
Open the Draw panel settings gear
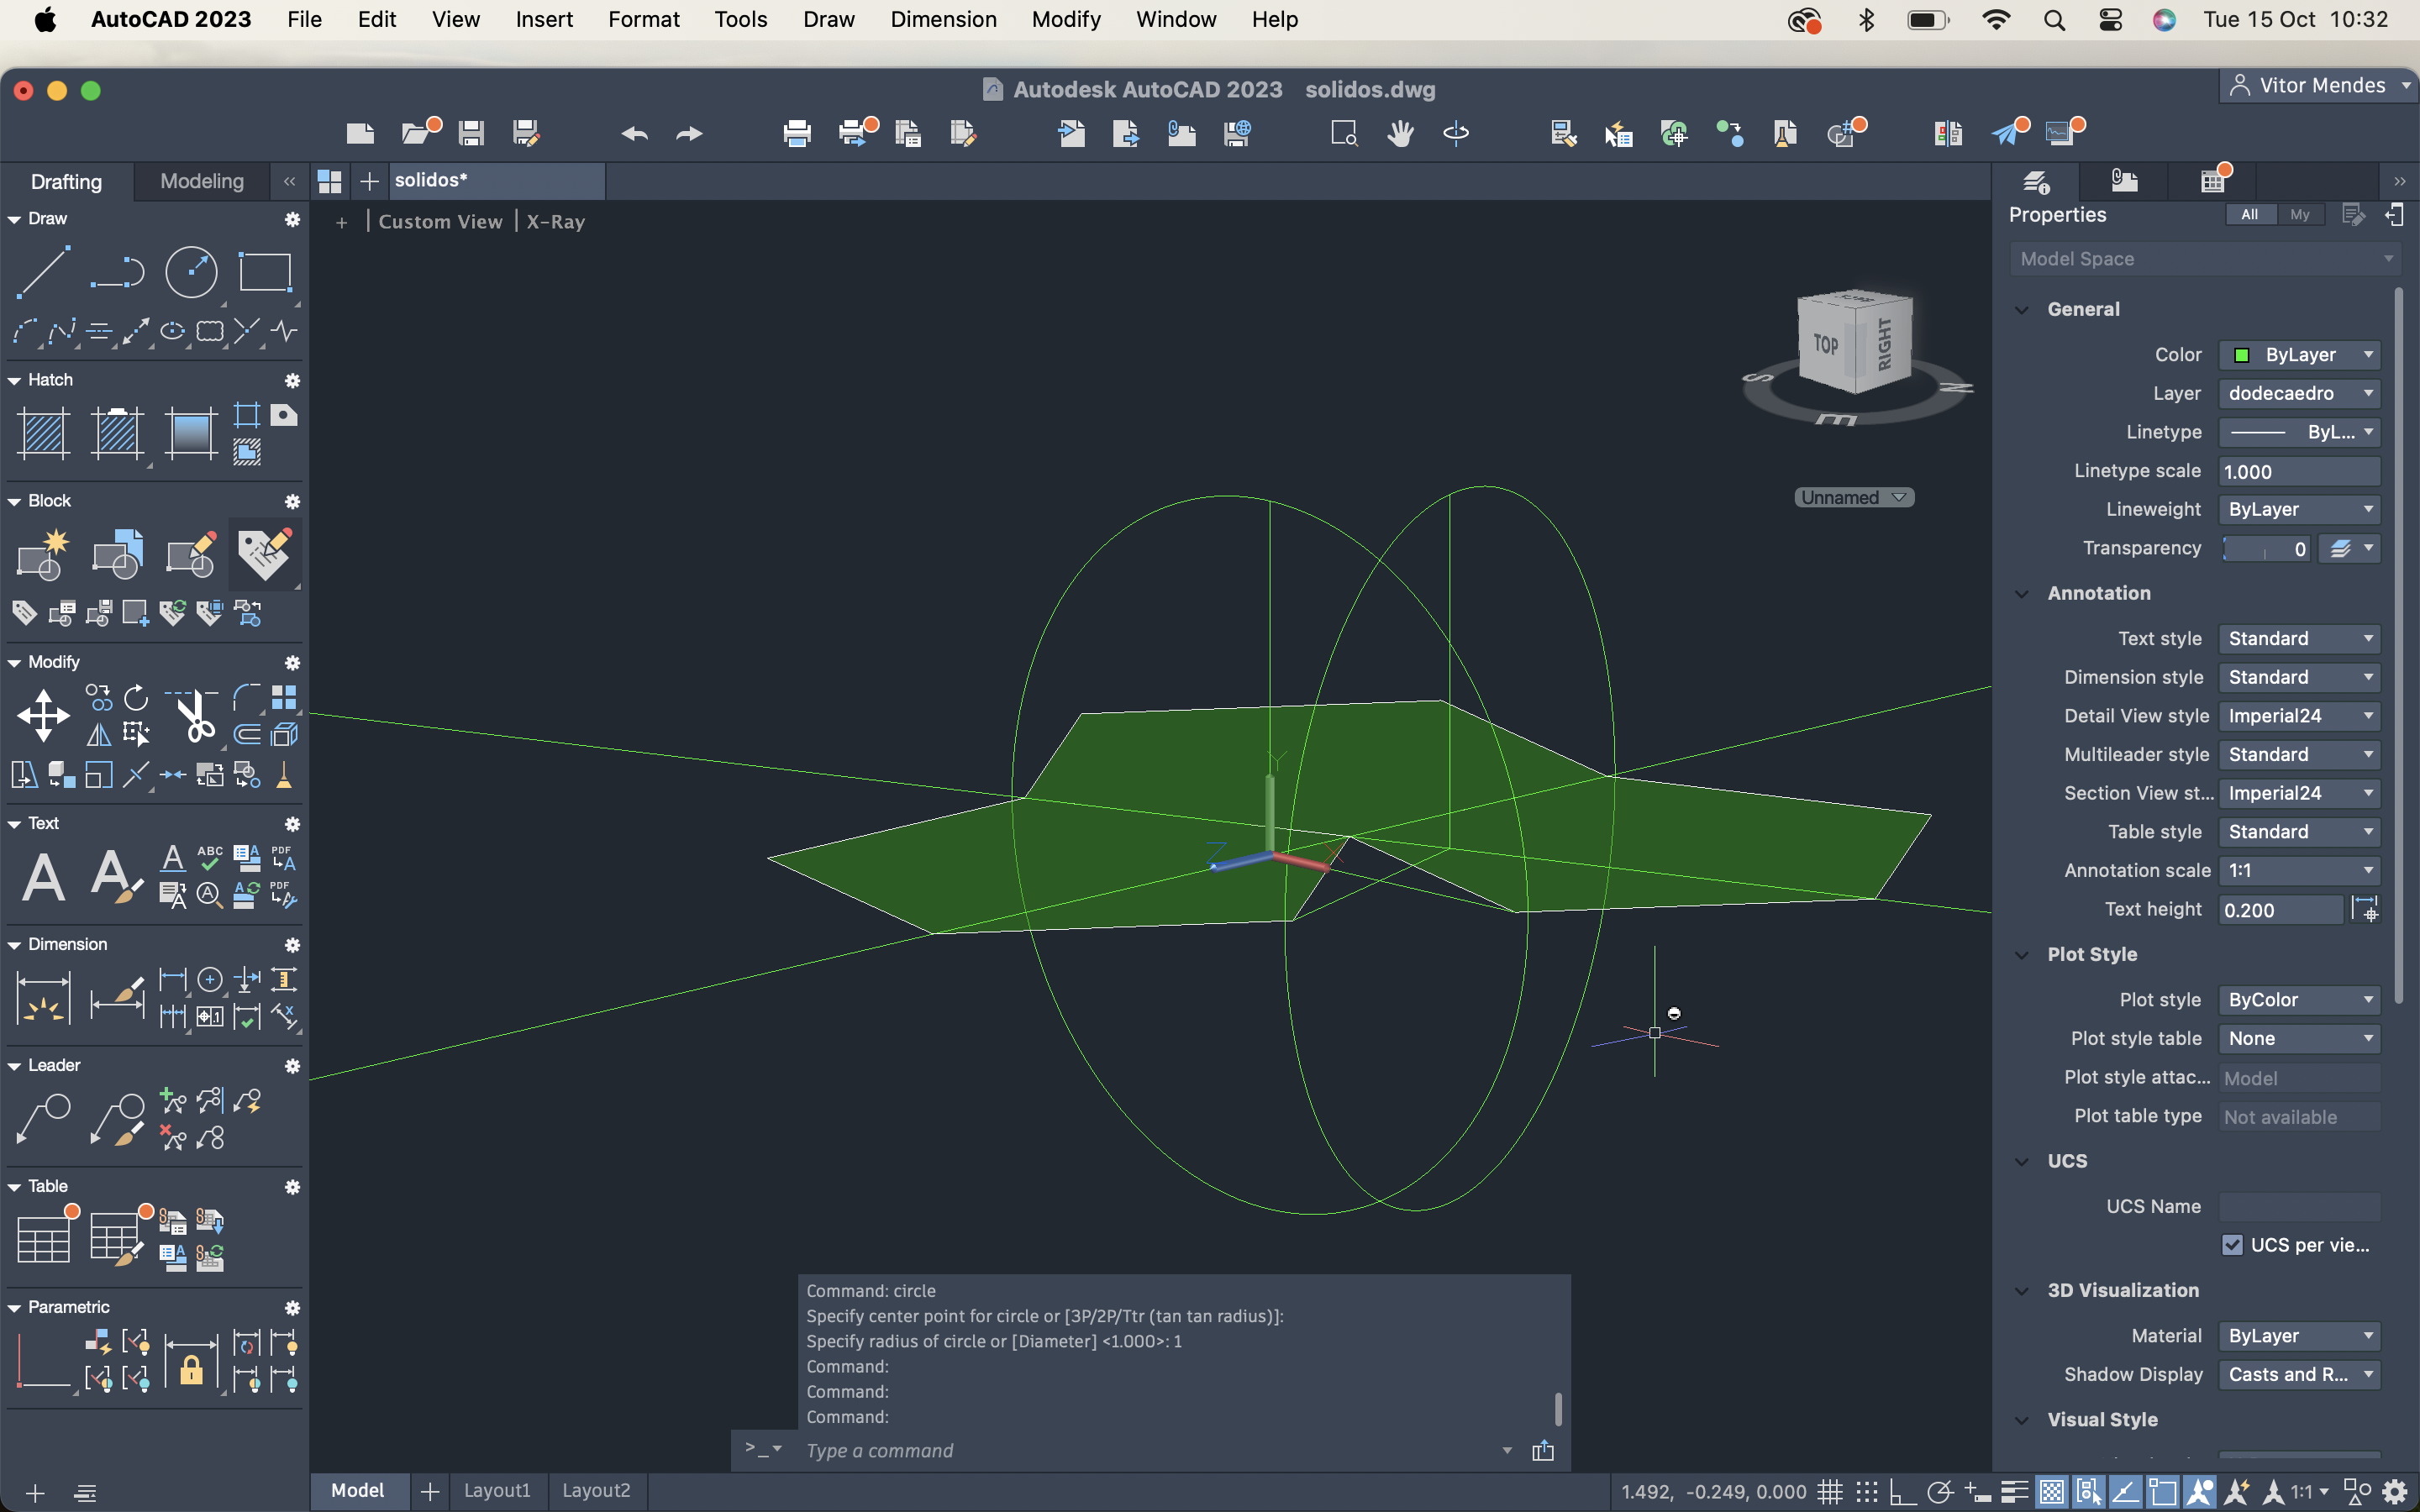coord(292,219)
